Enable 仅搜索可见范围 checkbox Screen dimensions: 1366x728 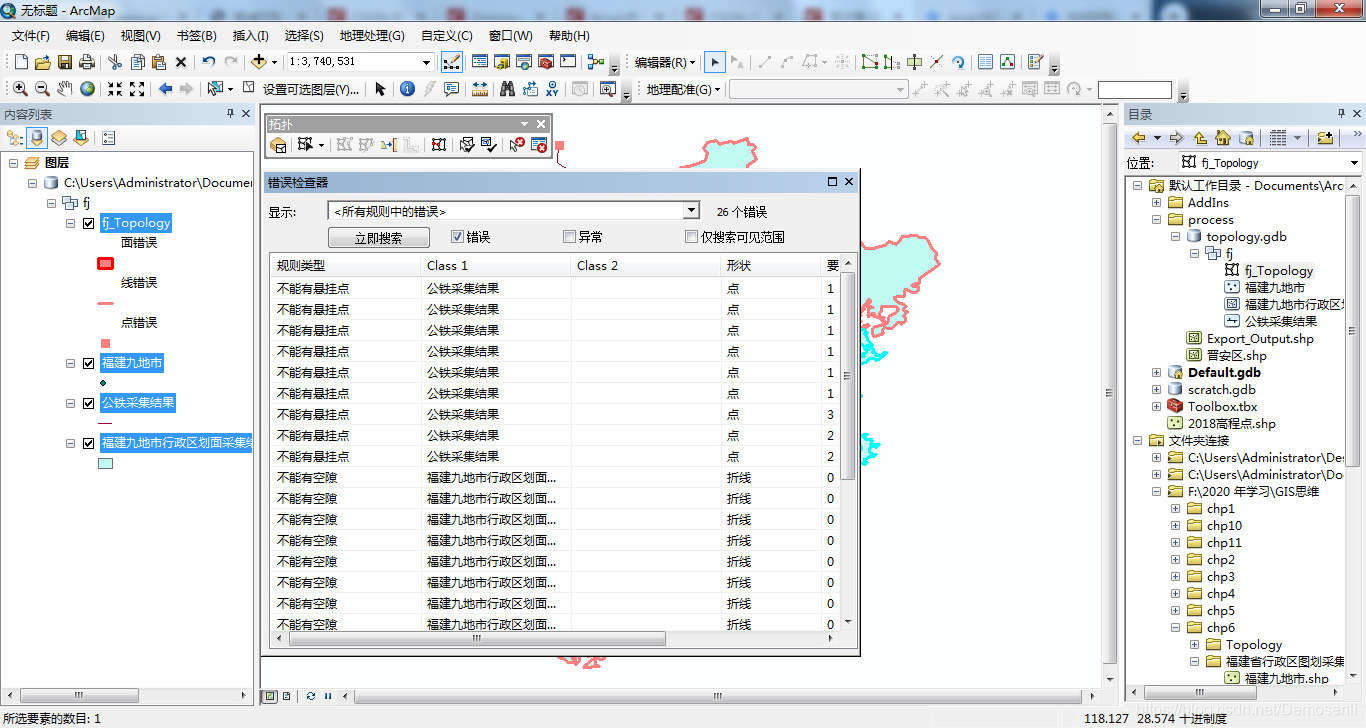691,237
